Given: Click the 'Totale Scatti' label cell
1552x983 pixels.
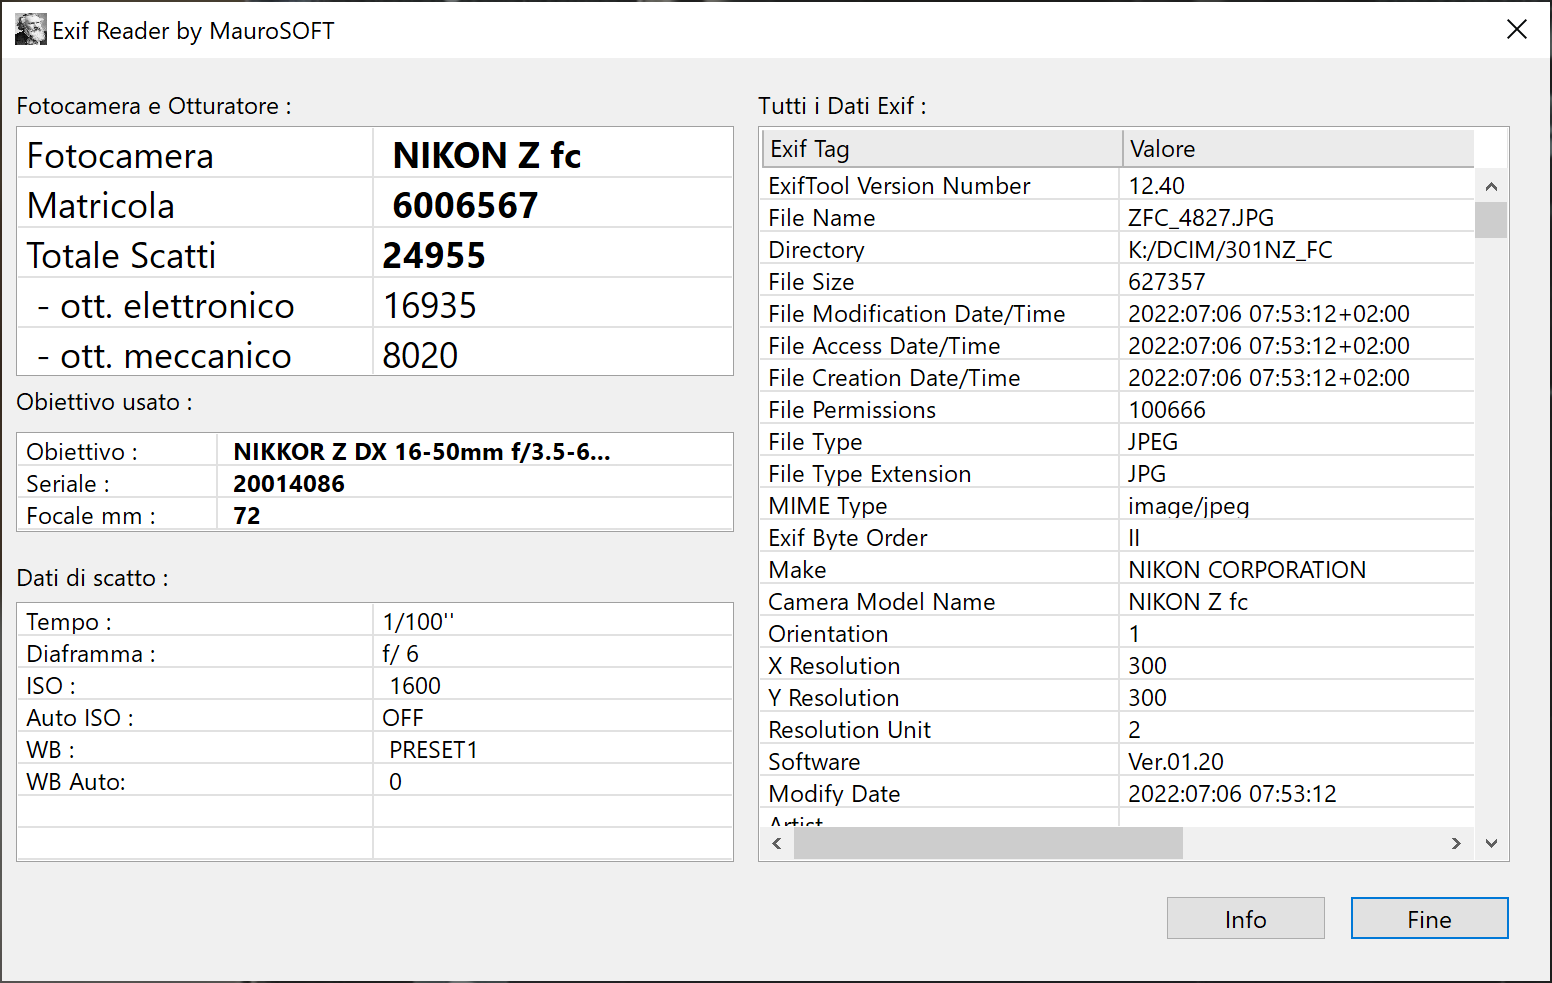Looking at the screenshot, I should click(196, 255).
